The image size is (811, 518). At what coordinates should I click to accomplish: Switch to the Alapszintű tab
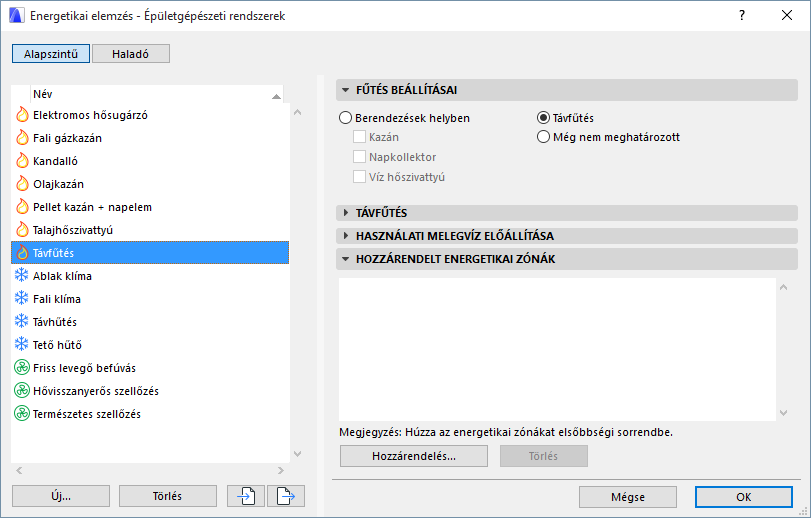point(51,54)
